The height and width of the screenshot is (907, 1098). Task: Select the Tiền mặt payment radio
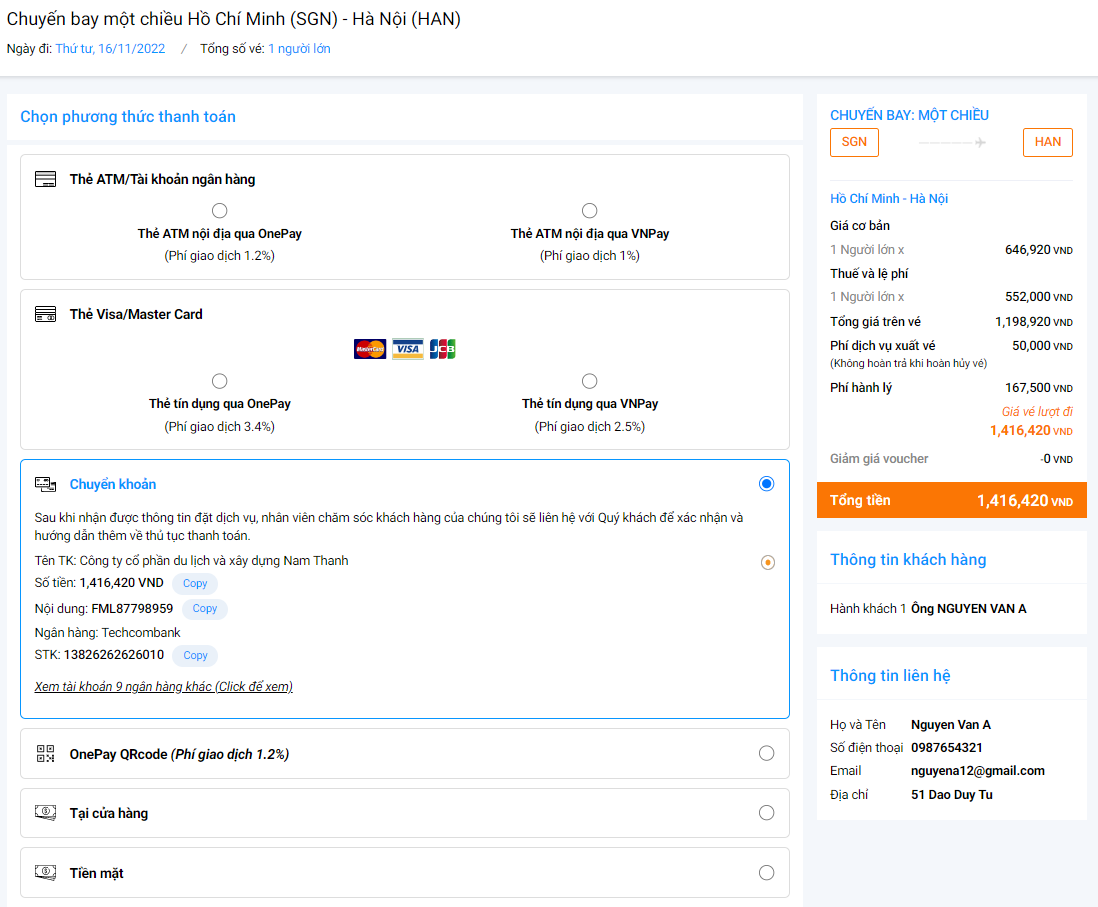(766, 873)
